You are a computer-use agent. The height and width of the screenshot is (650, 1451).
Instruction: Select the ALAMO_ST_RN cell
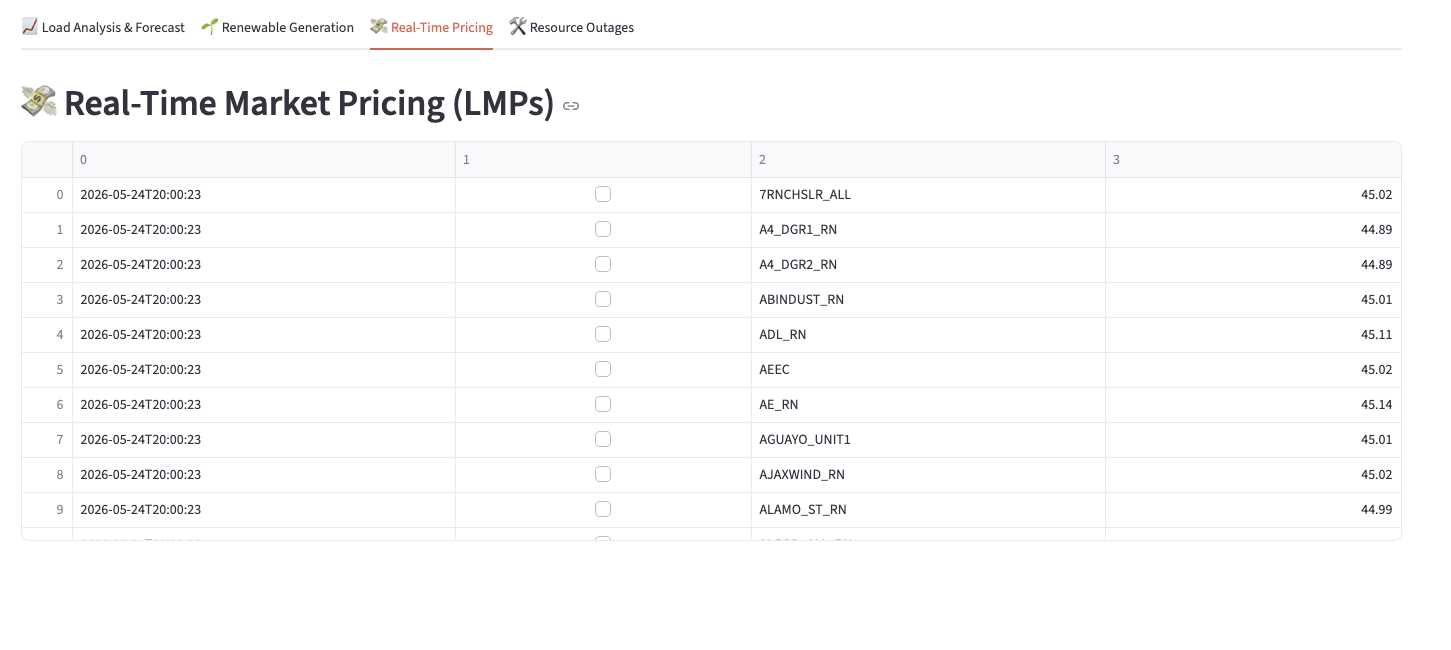[928, 510]
